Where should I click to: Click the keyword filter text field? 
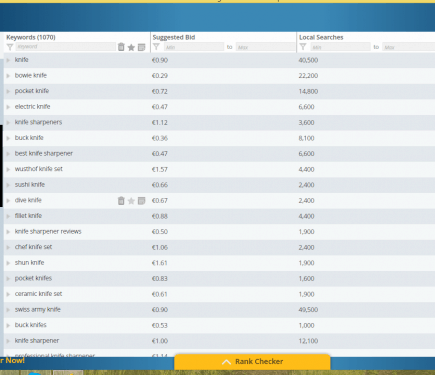[x=66, y=47]
